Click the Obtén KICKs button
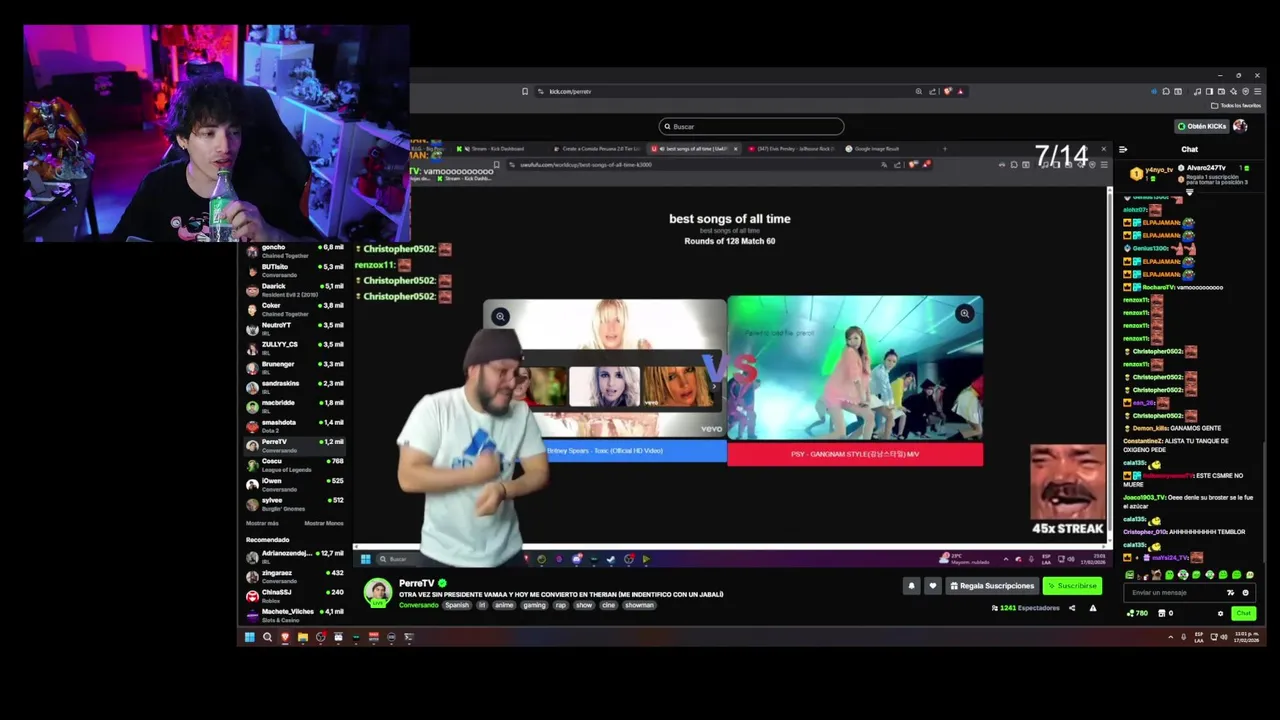Screen dimensions: 1280x720 pyautogui.click(x=1201, y=126)
